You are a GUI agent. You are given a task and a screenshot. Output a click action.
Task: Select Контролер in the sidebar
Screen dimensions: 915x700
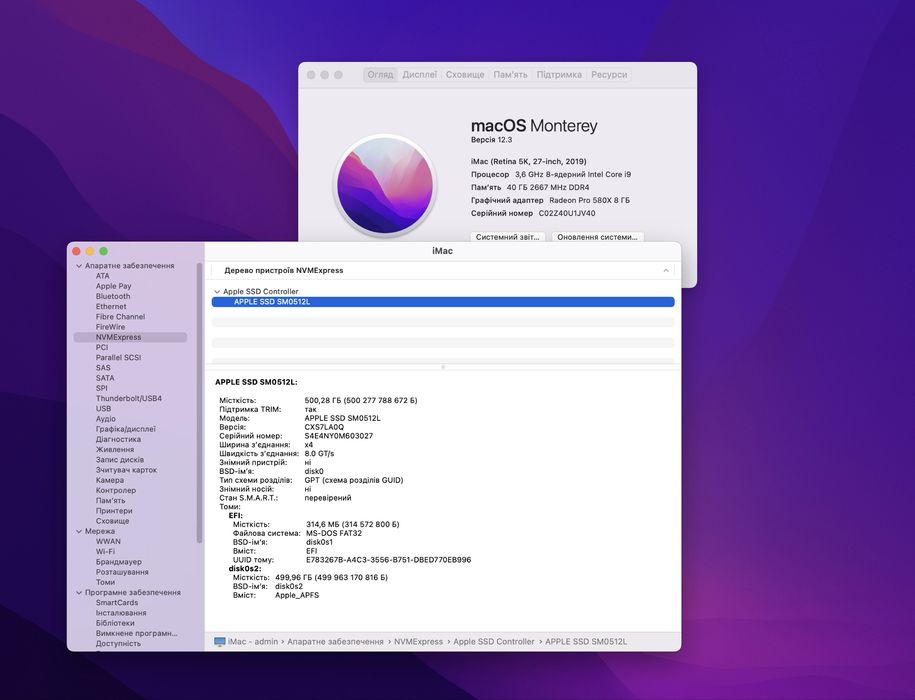tap(116, 490)
